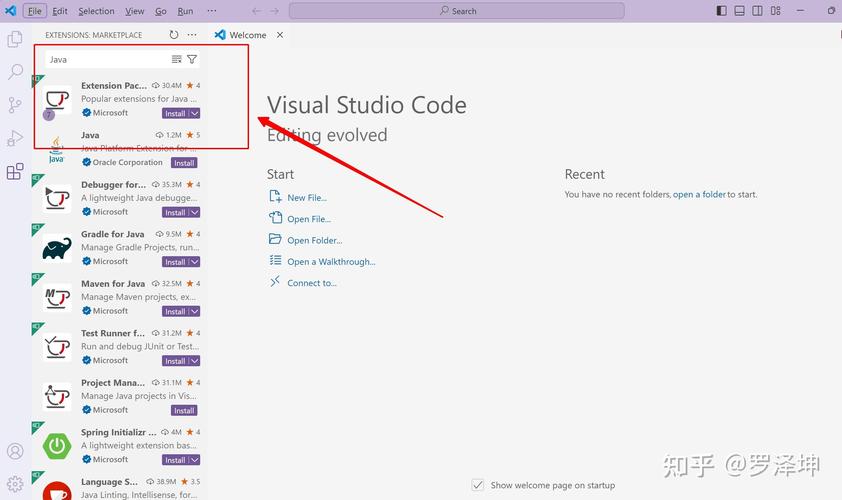Open the Source Control view
Viewport: 842px width, 500px height.
click(x=15, y=105)
